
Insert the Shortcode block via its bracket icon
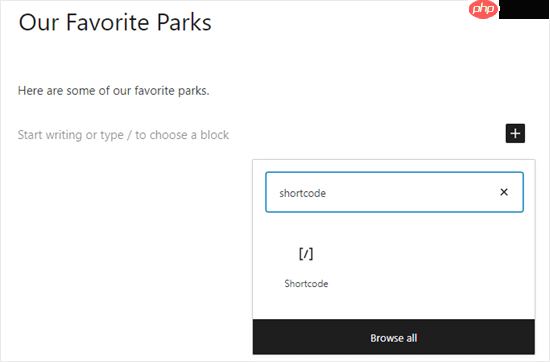[x=306, y=254]
